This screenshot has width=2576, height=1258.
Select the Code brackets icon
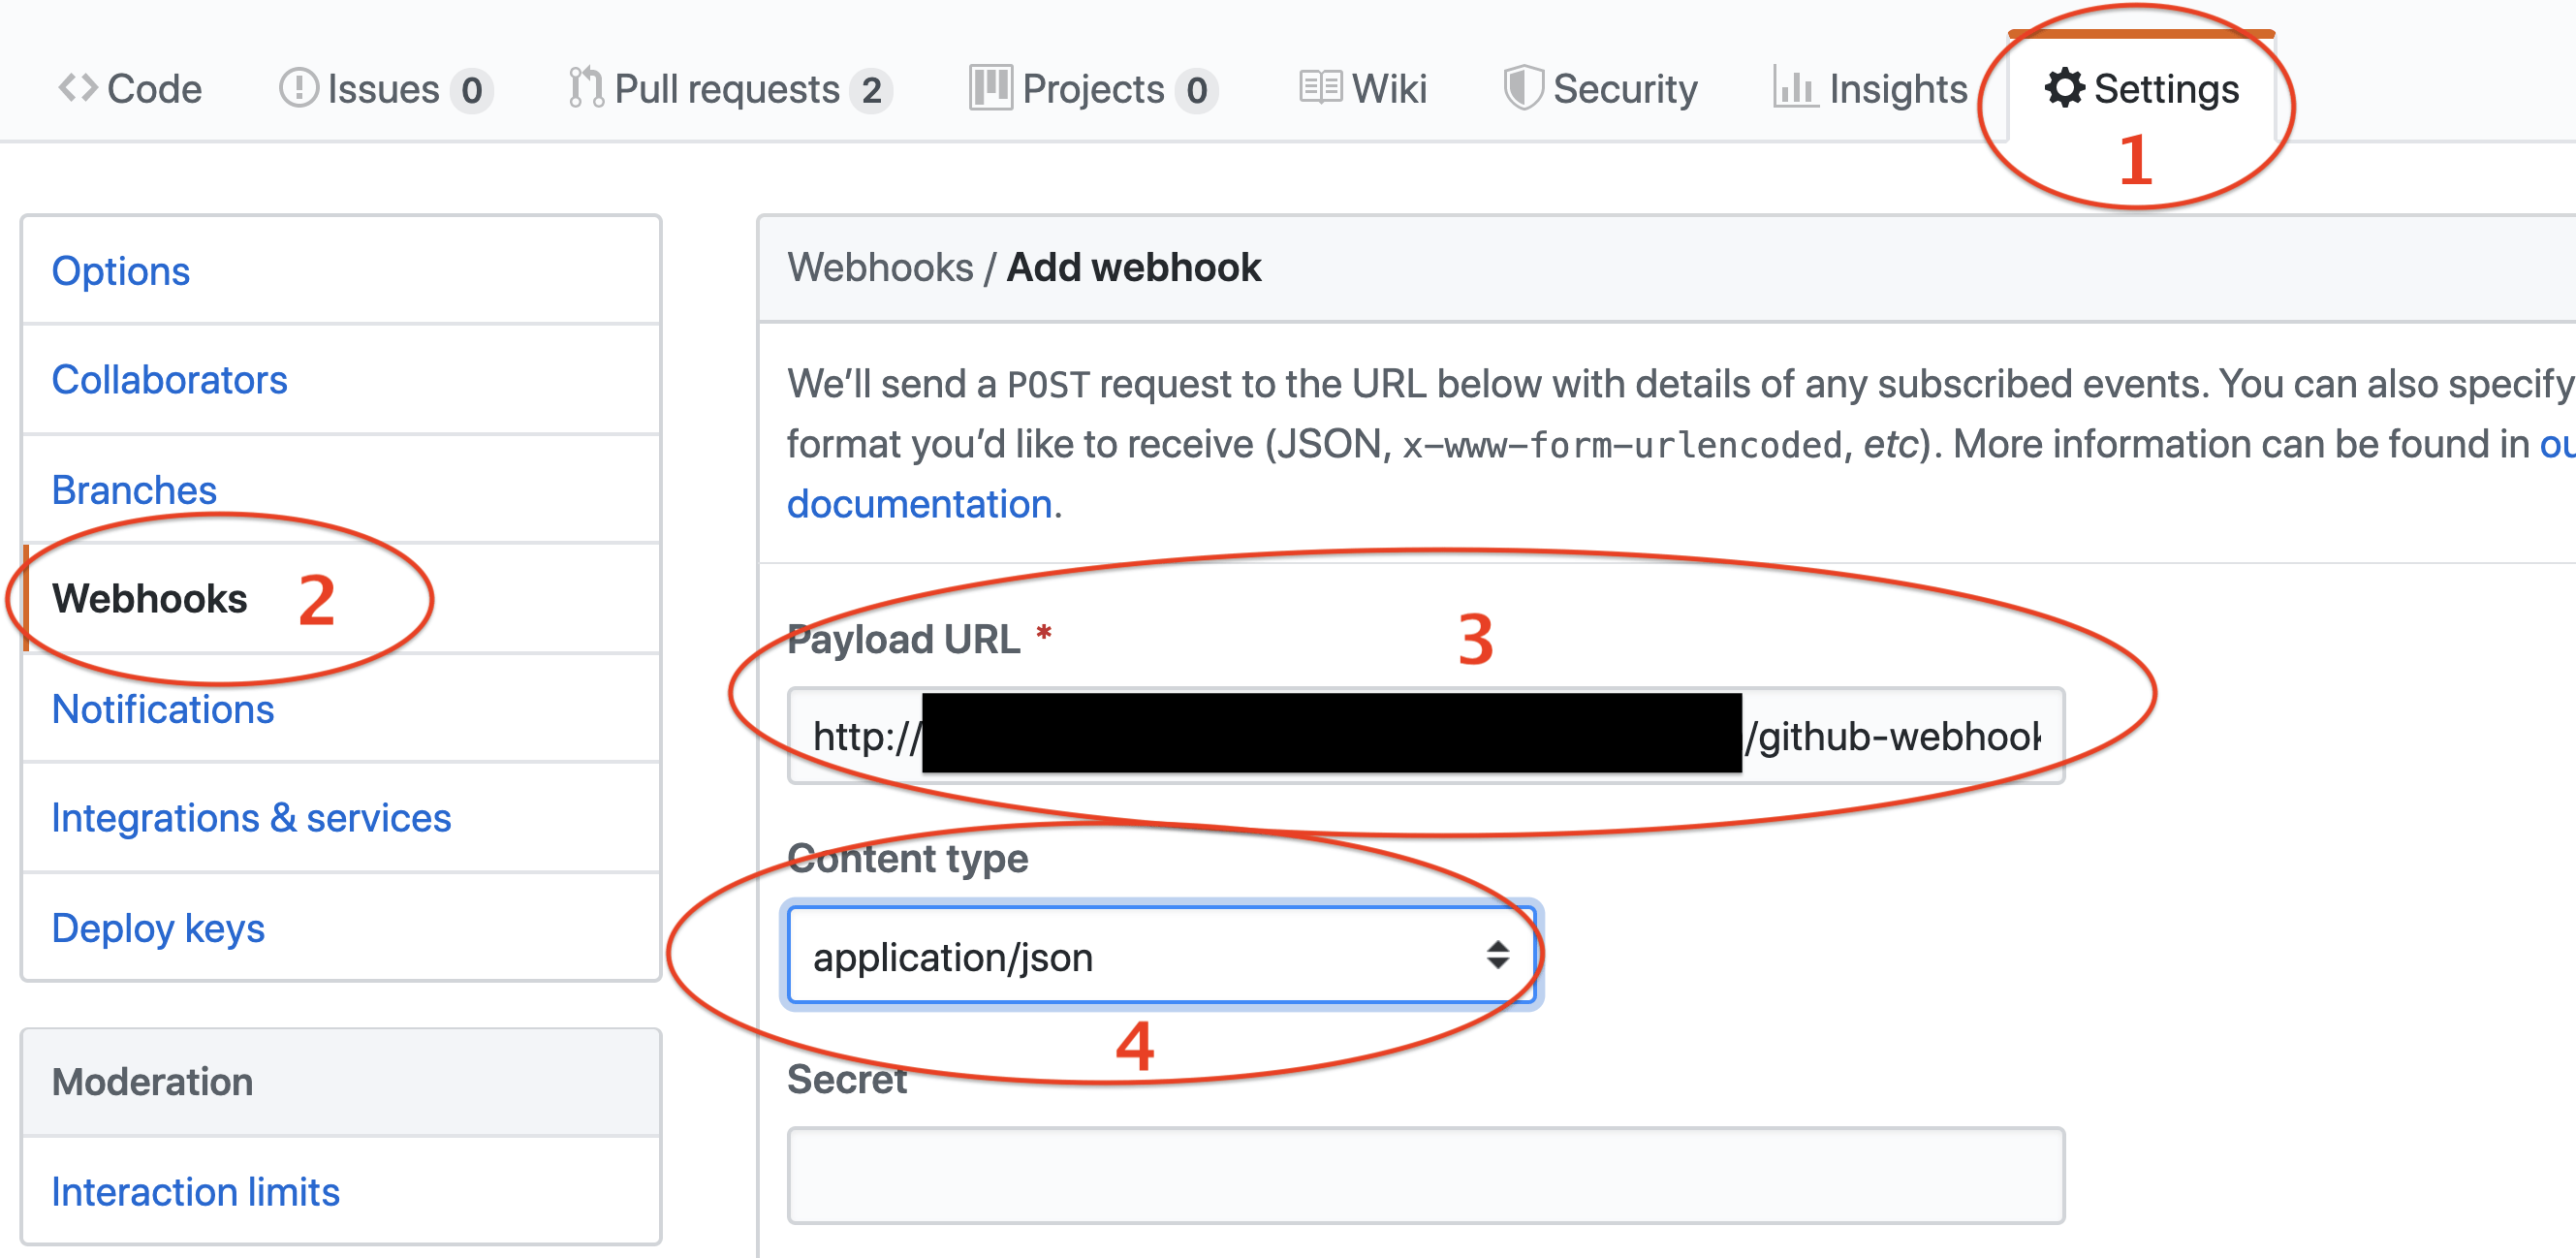point(79,88)
